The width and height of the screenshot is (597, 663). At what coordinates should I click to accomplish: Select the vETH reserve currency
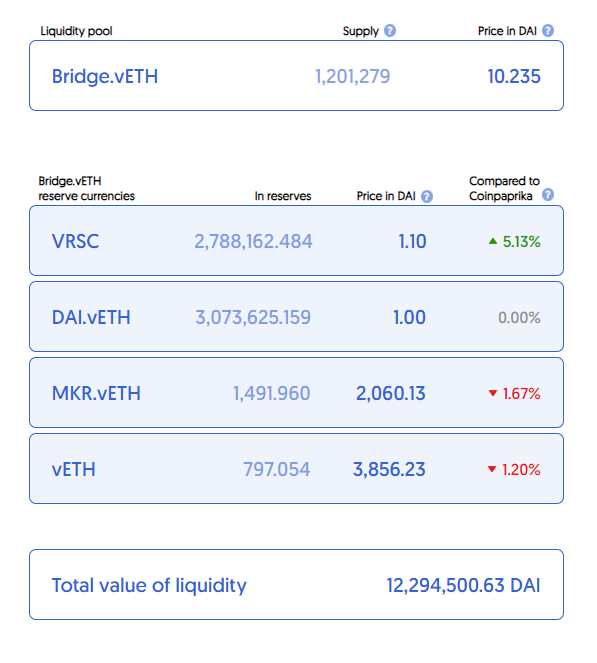click(x=74, y=469)
